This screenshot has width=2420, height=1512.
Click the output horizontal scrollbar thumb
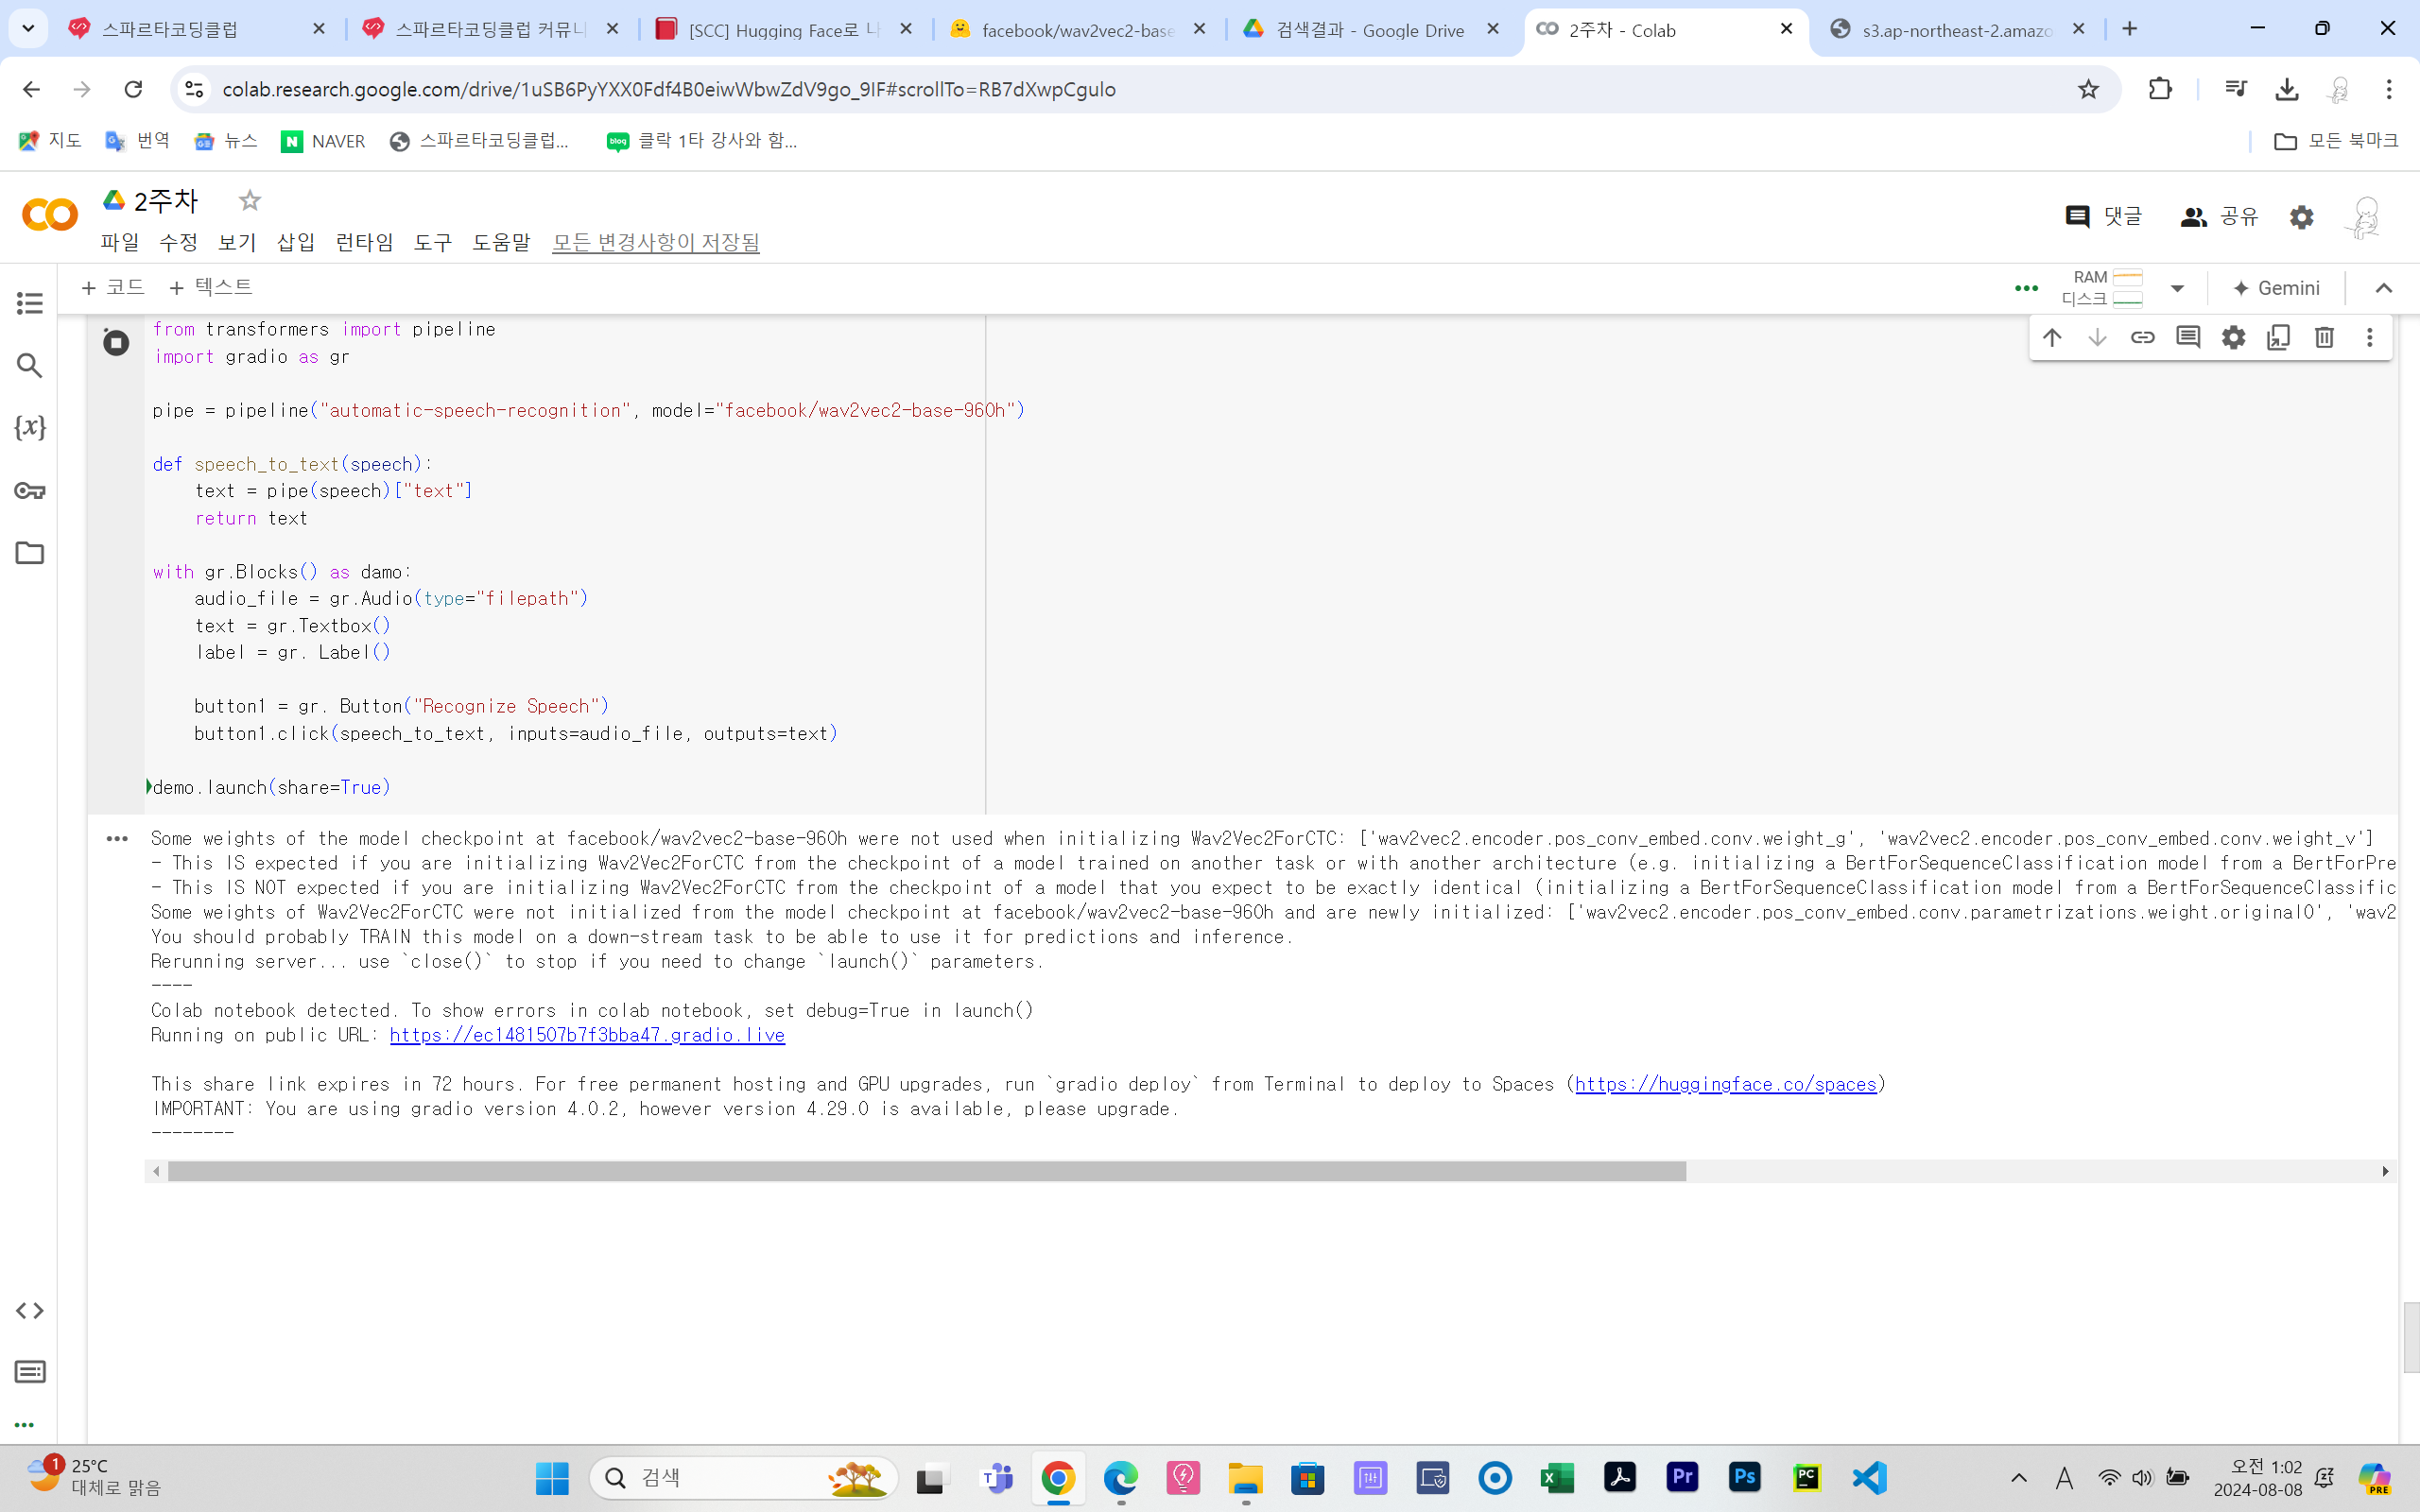tap(927, 1171)
